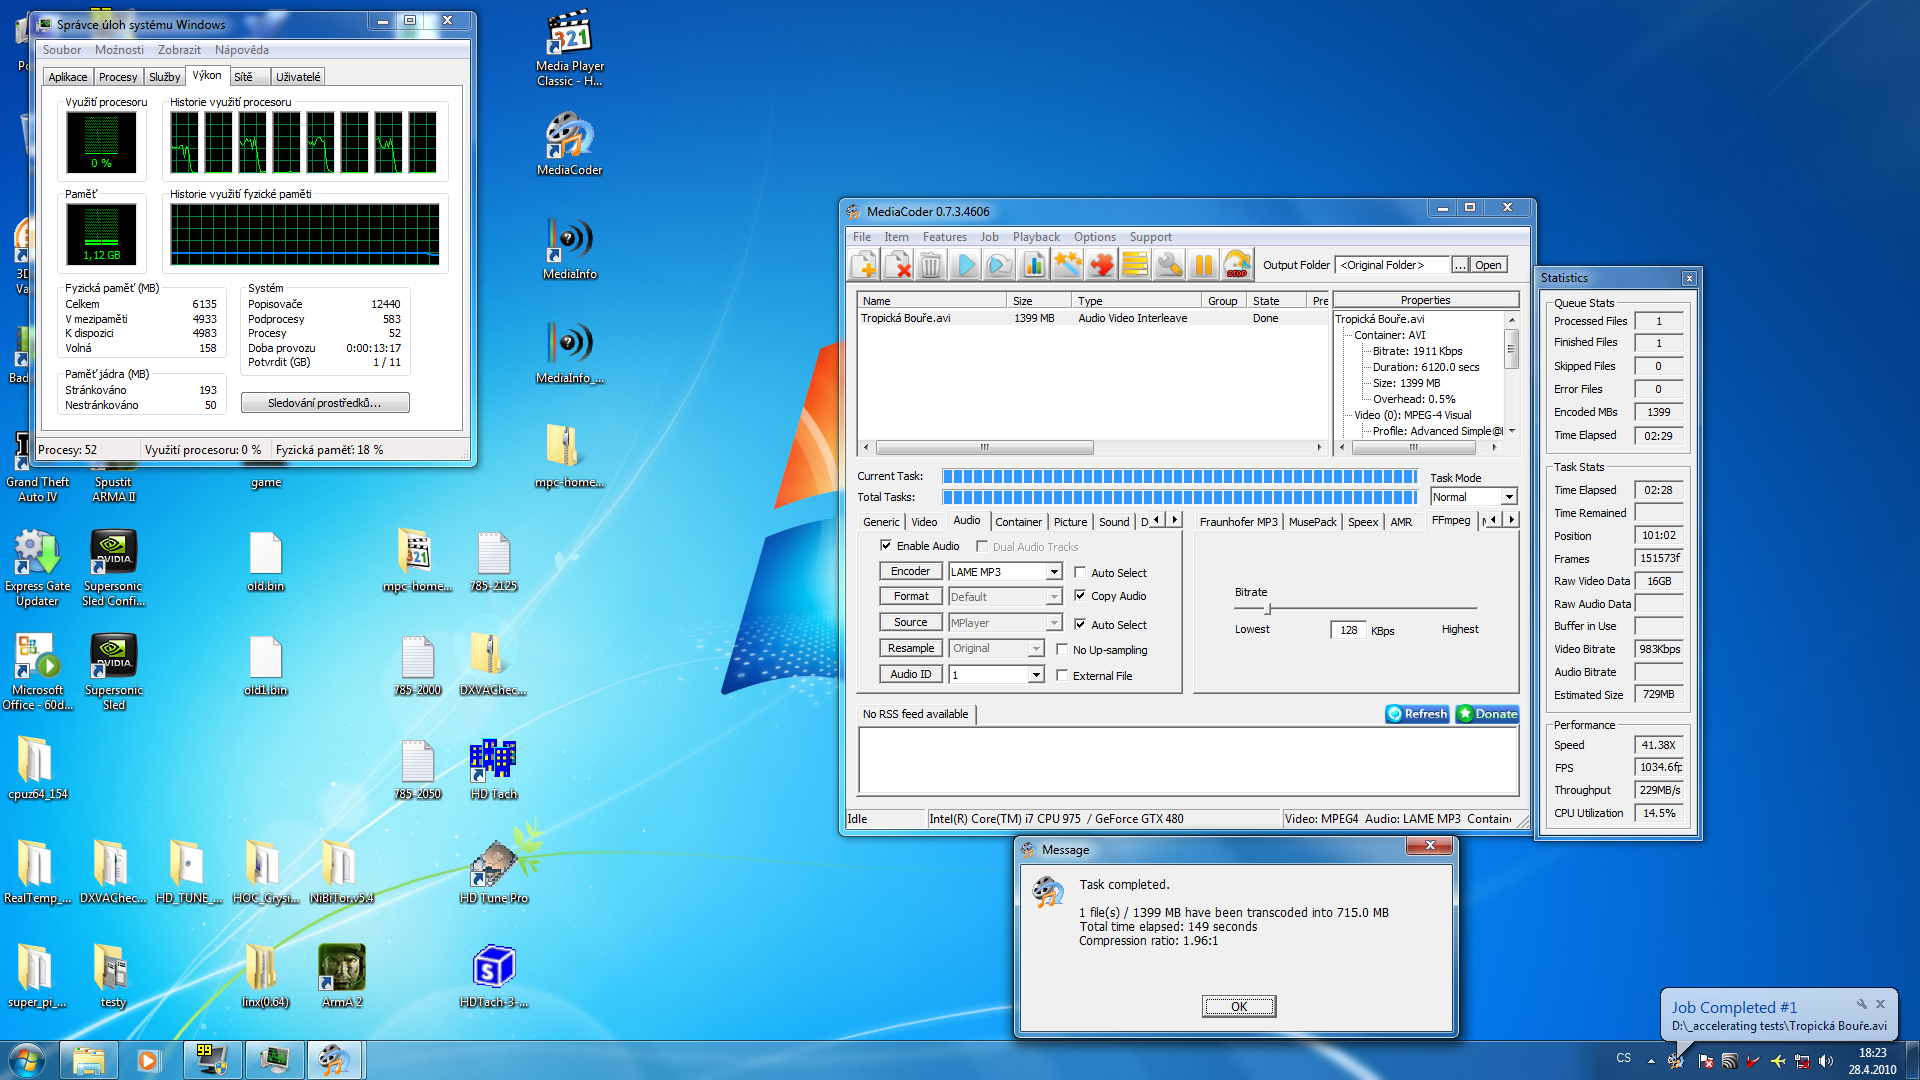1920x1080 pixels.
Task: Toggle the Enable Audio checkbox
Action: click(x=886, y=545)
